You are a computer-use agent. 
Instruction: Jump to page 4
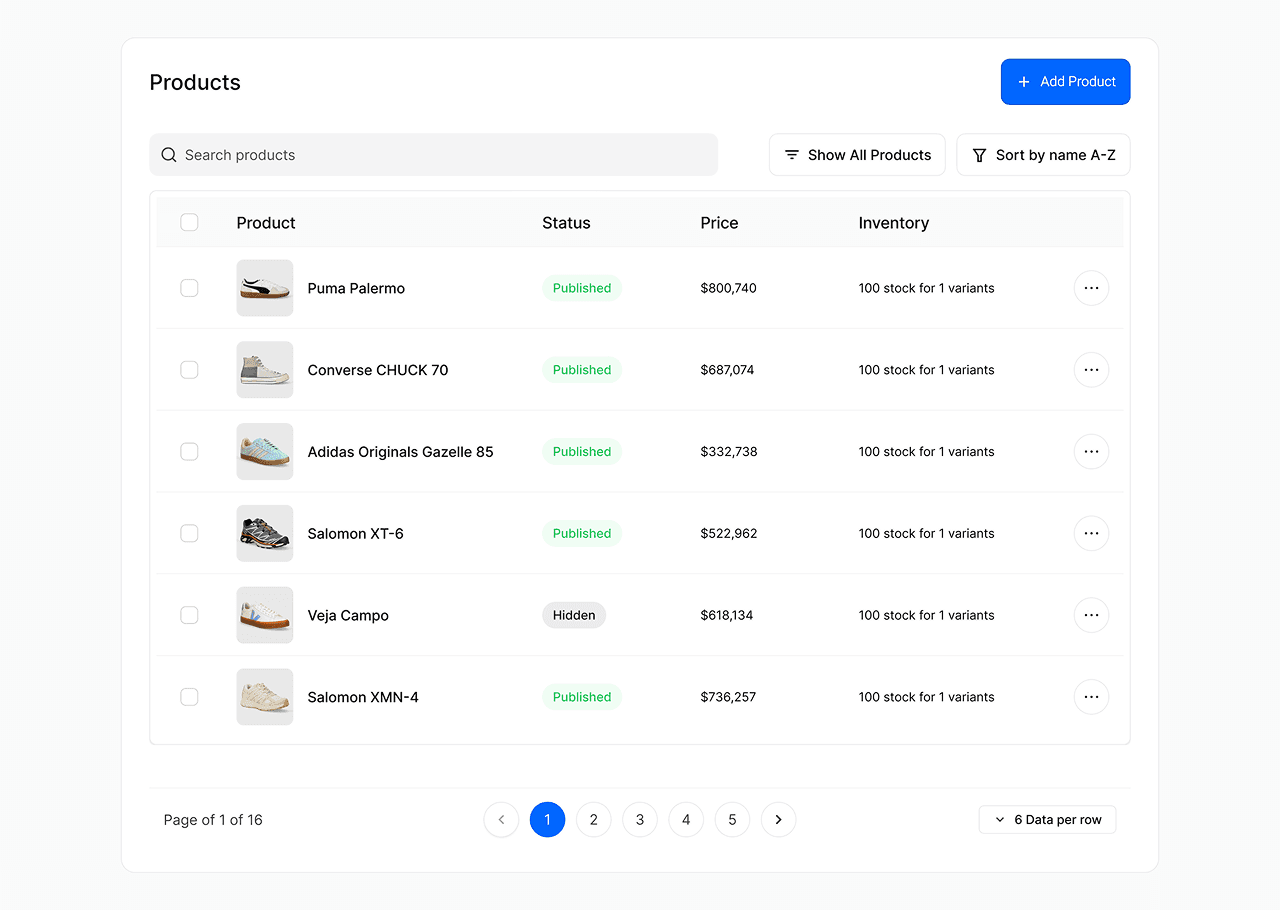686,820
